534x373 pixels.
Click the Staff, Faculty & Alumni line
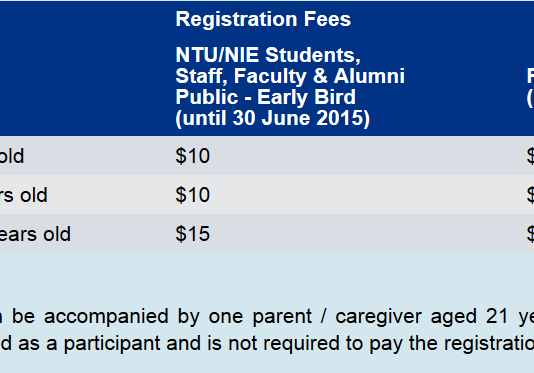[290, 76]
